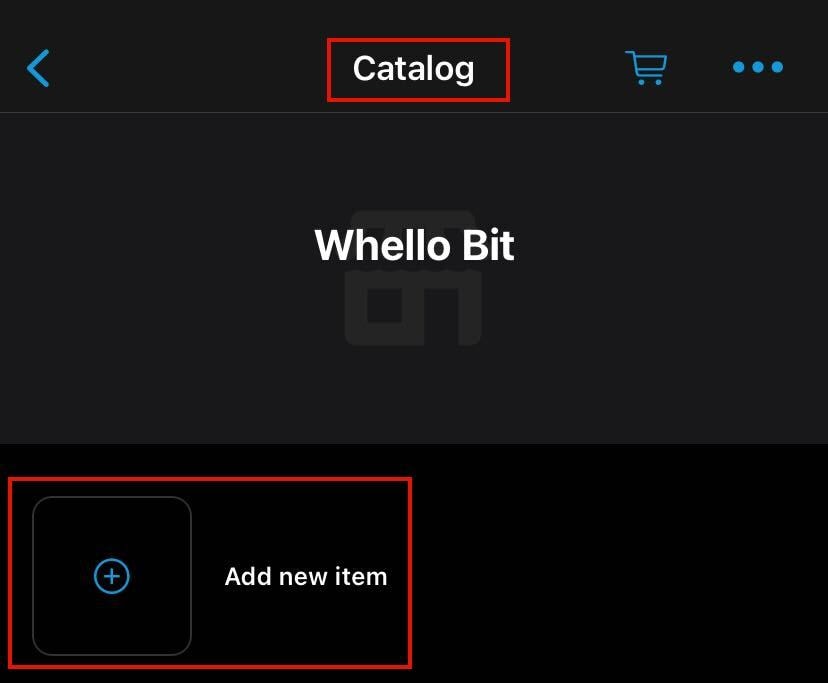This screenshot has width=828, height=683.
Task: Click the Catalog title in header
Action: pyautogui.click(x=414, y=69)
